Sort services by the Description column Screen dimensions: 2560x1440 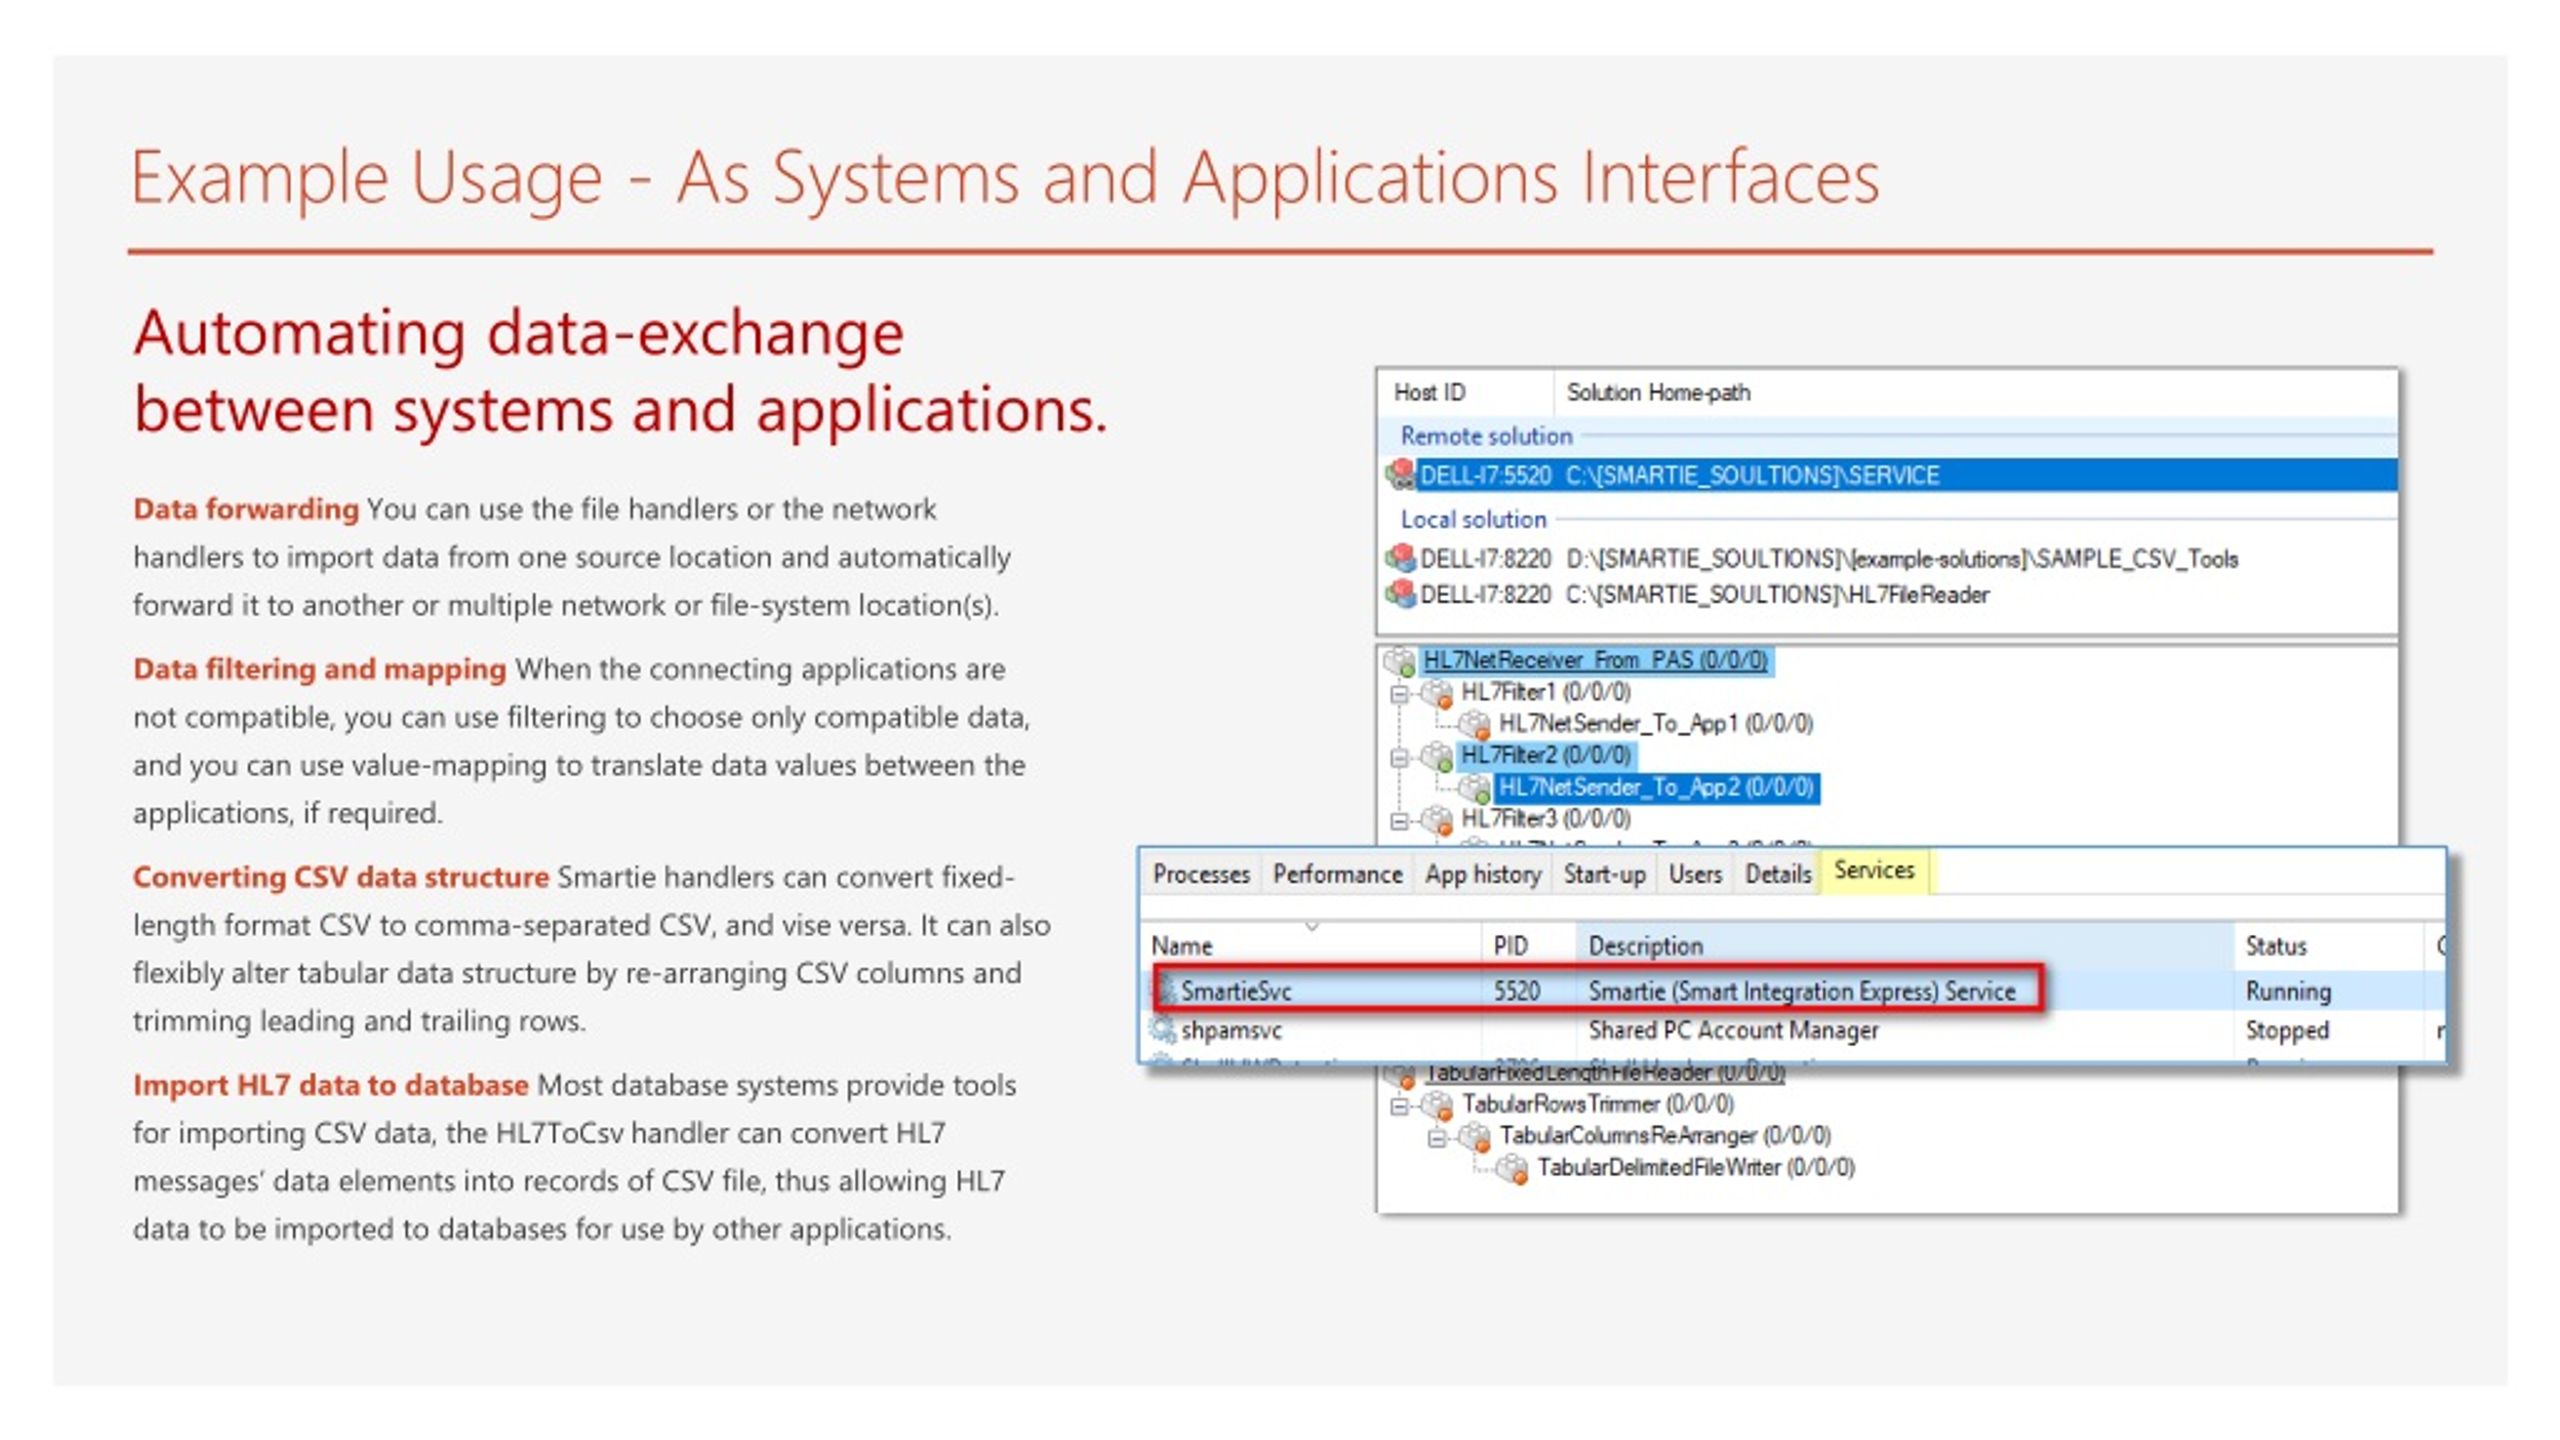[1905, 945]
